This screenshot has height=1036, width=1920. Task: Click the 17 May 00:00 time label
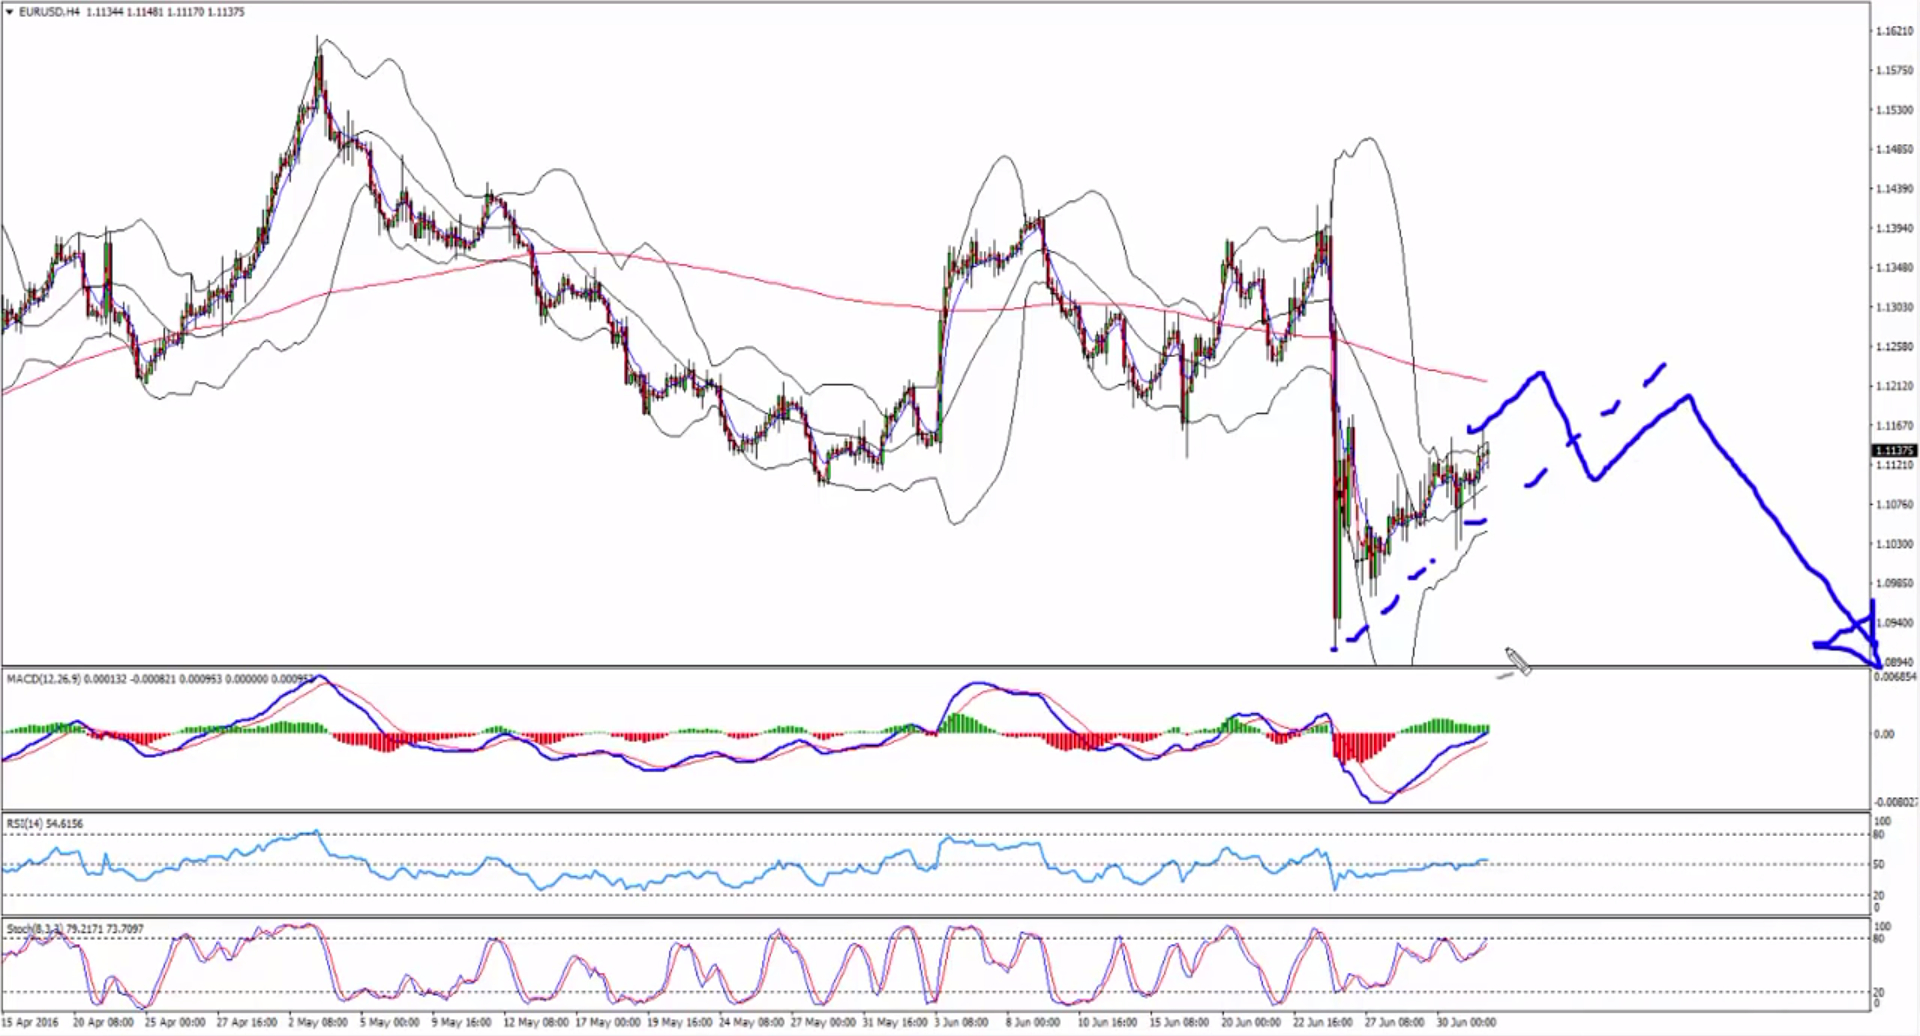[608, 1022]
